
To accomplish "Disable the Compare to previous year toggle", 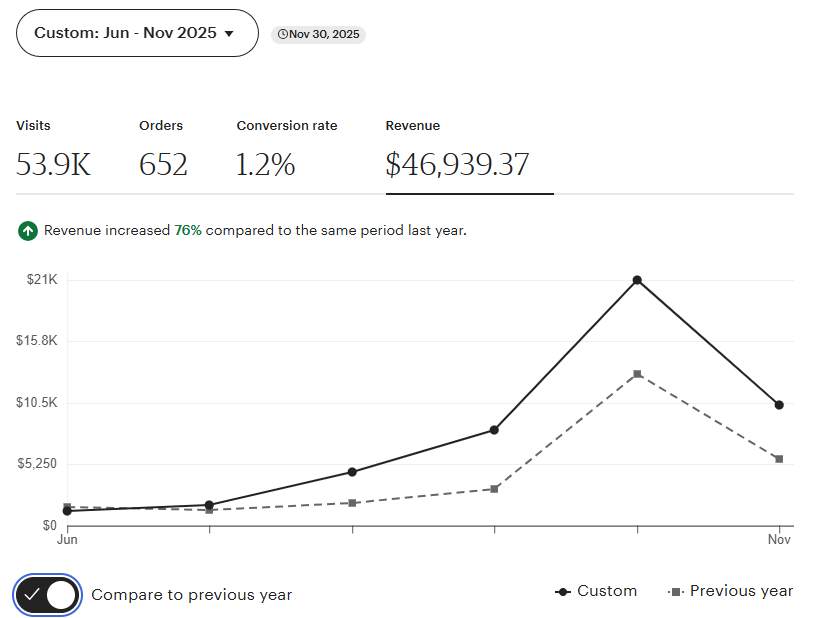I will point(46,594).
